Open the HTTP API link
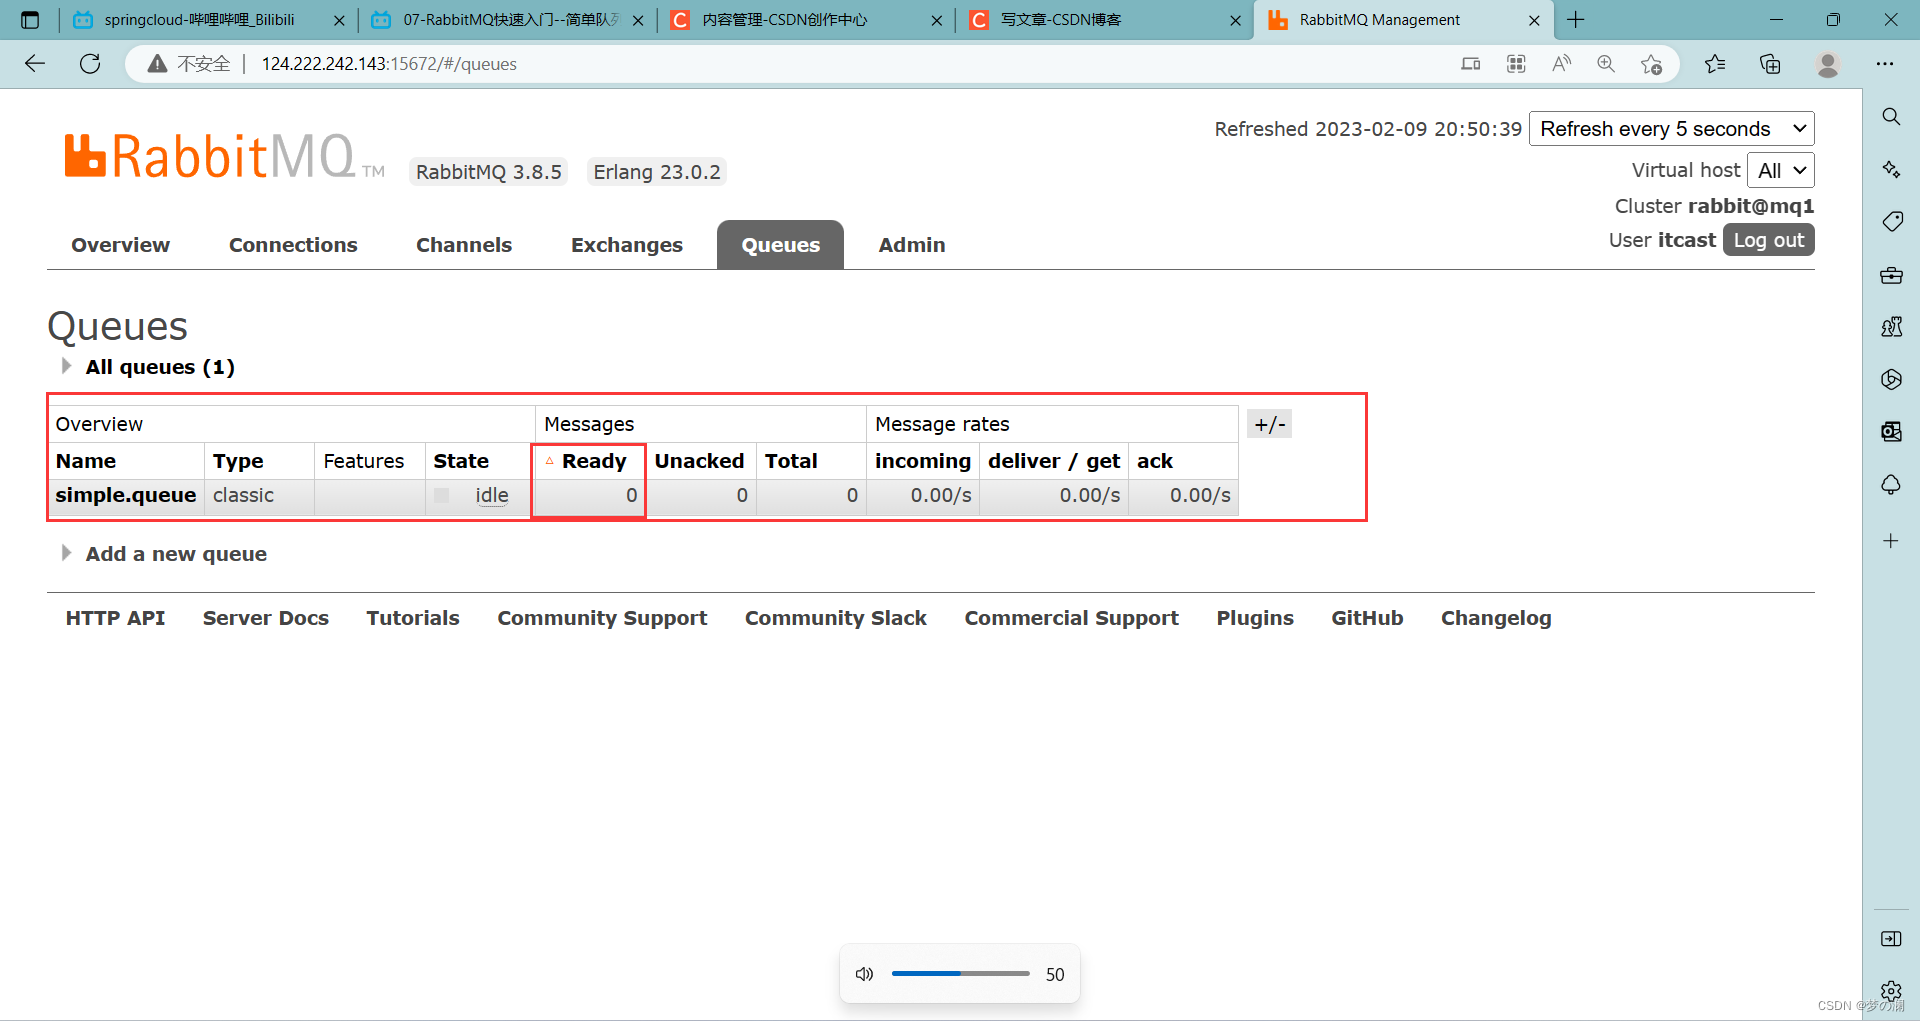This screenshot has width=1920, height=1021. pyautogui.click(x=115, y=618)
